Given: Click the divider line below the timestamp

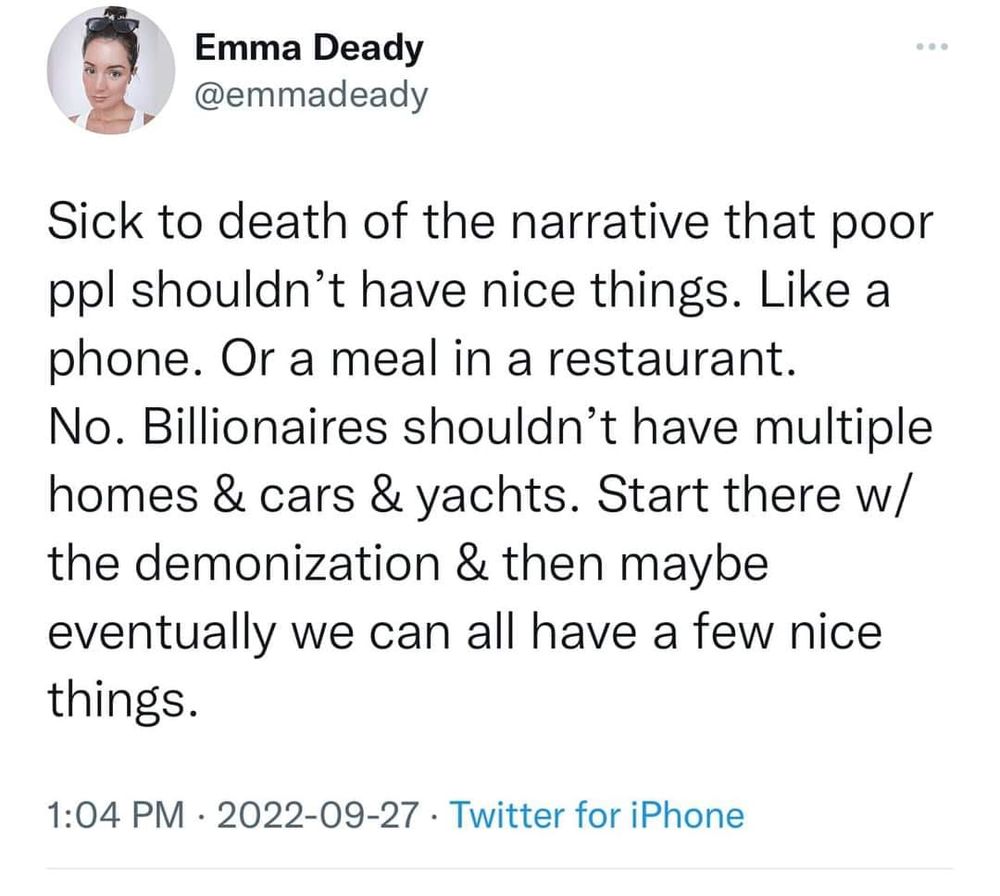Looking at the screenshot, I should click(500, 868).
